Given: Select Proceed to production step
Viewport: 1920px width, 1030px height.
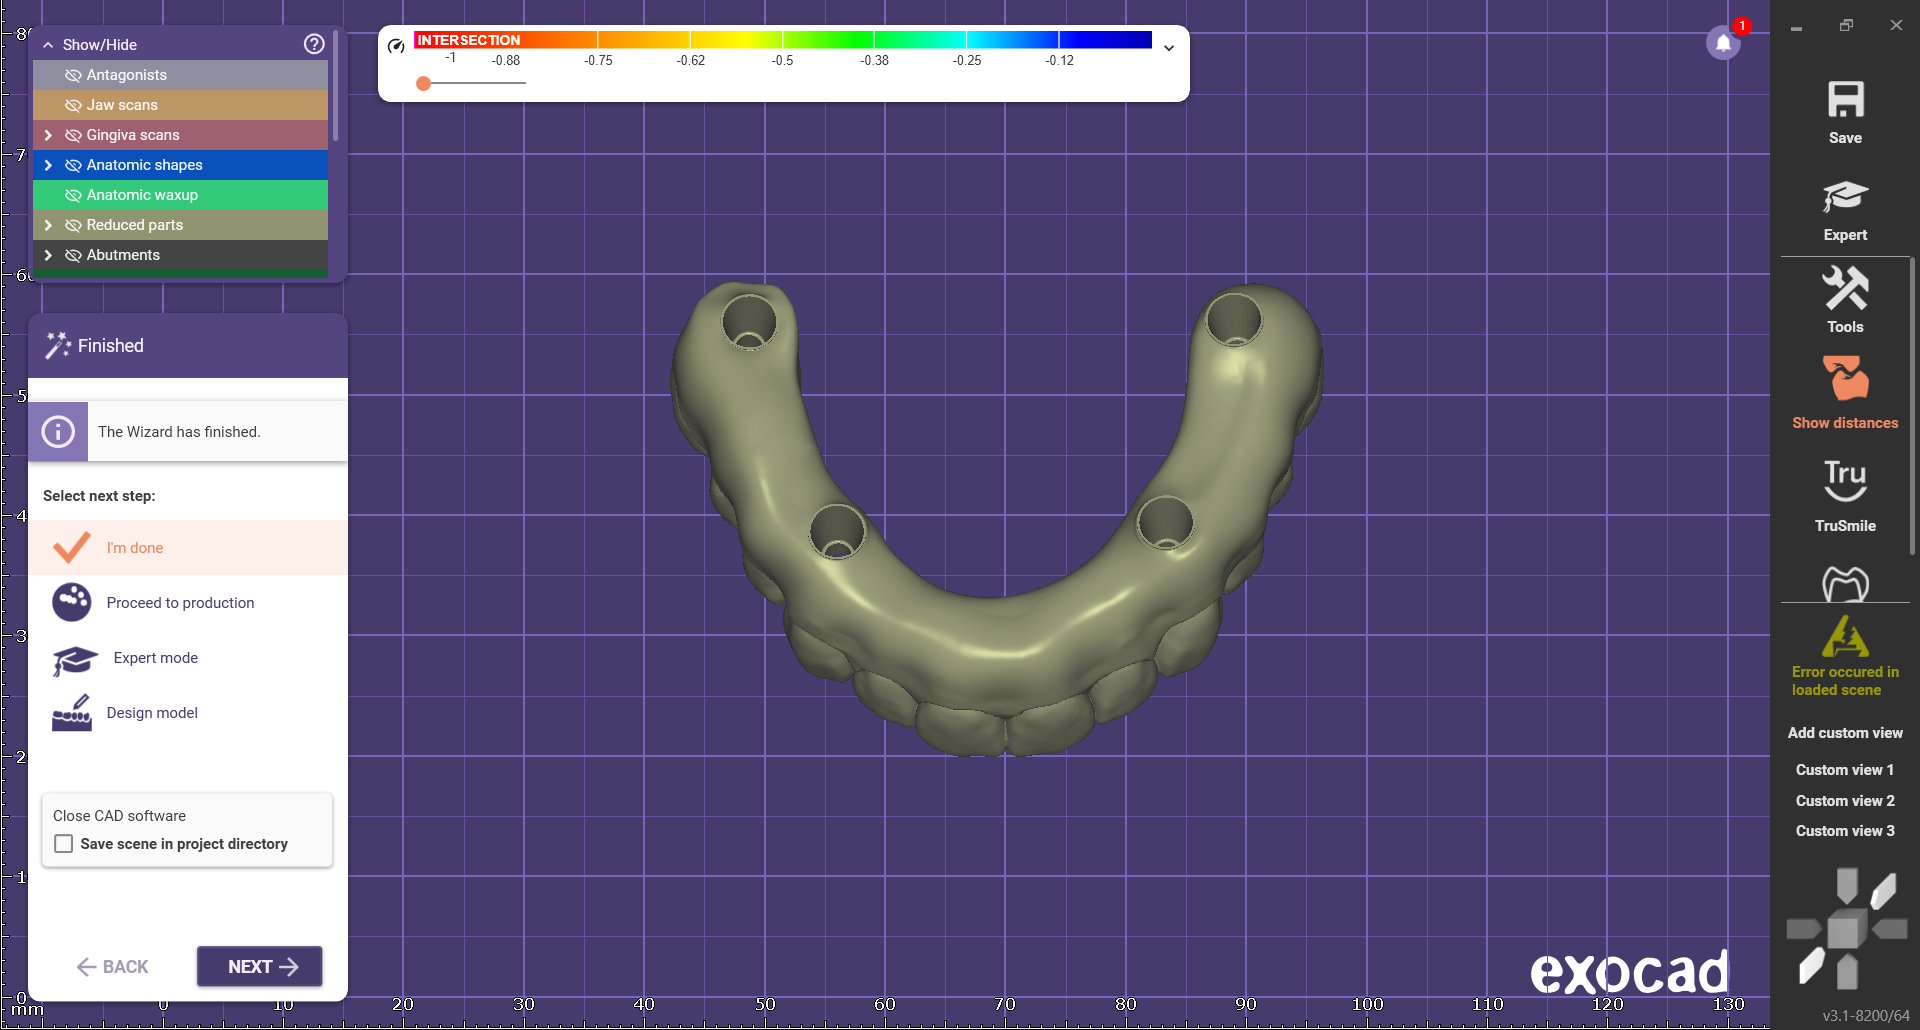Looking at the screenshot, I should click(188, 602).
